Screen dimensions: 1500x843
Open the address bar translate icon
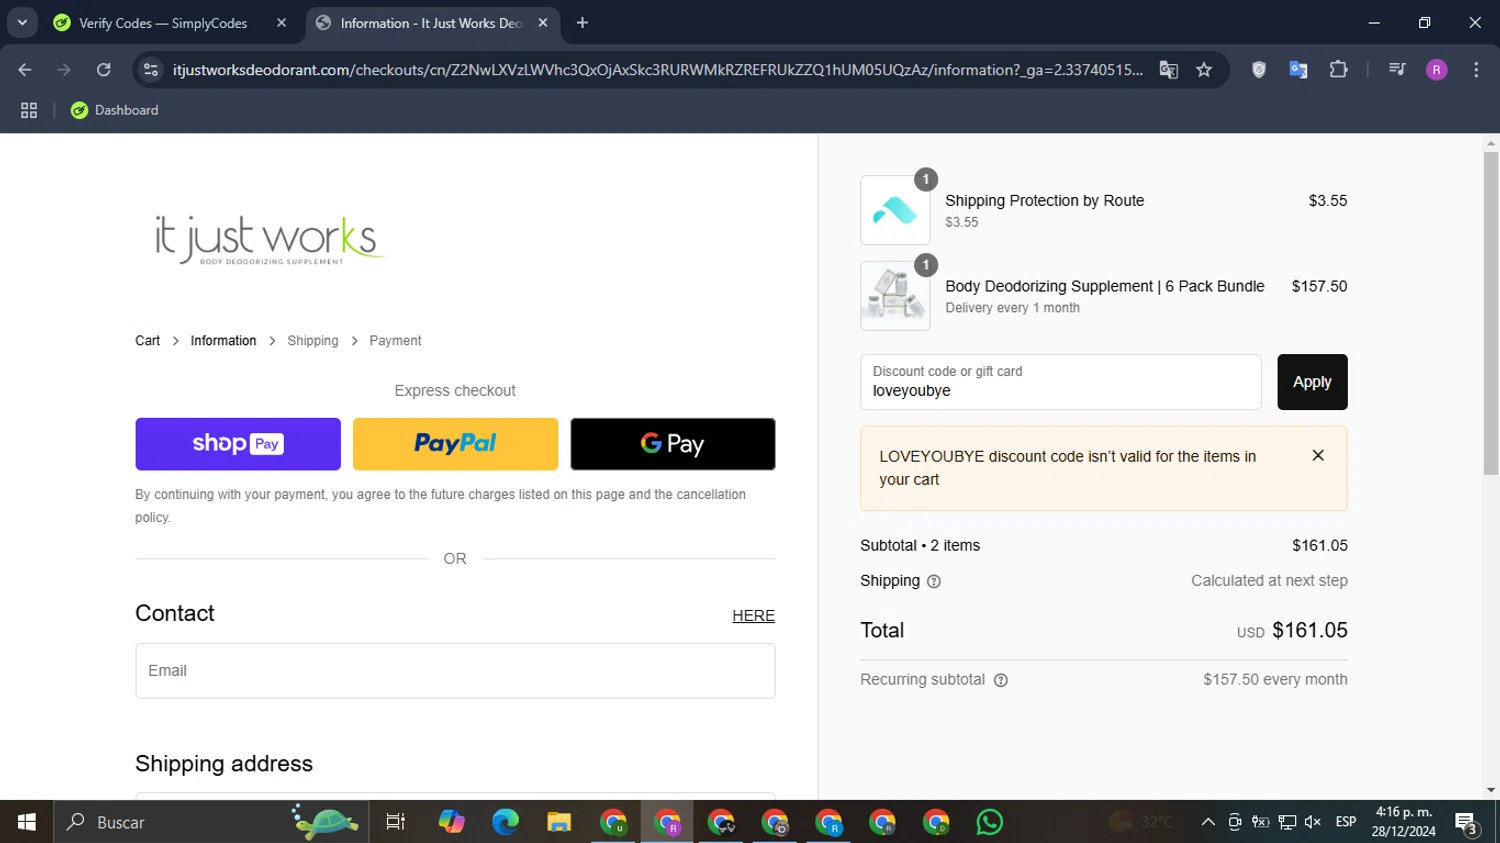(1168, 70)
